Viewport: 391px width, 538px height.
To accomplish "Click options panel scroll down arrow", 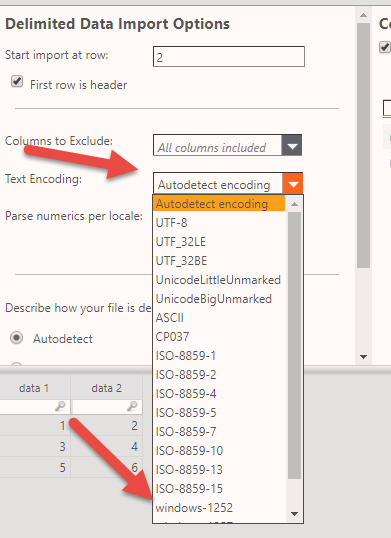I will [x=364, y=357].
